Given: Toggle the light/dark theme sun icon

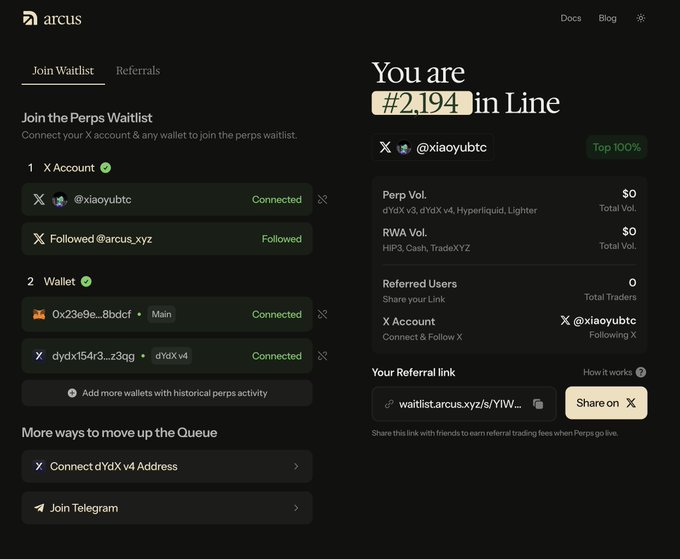Looking at the screenshot, I should (641, 18).
